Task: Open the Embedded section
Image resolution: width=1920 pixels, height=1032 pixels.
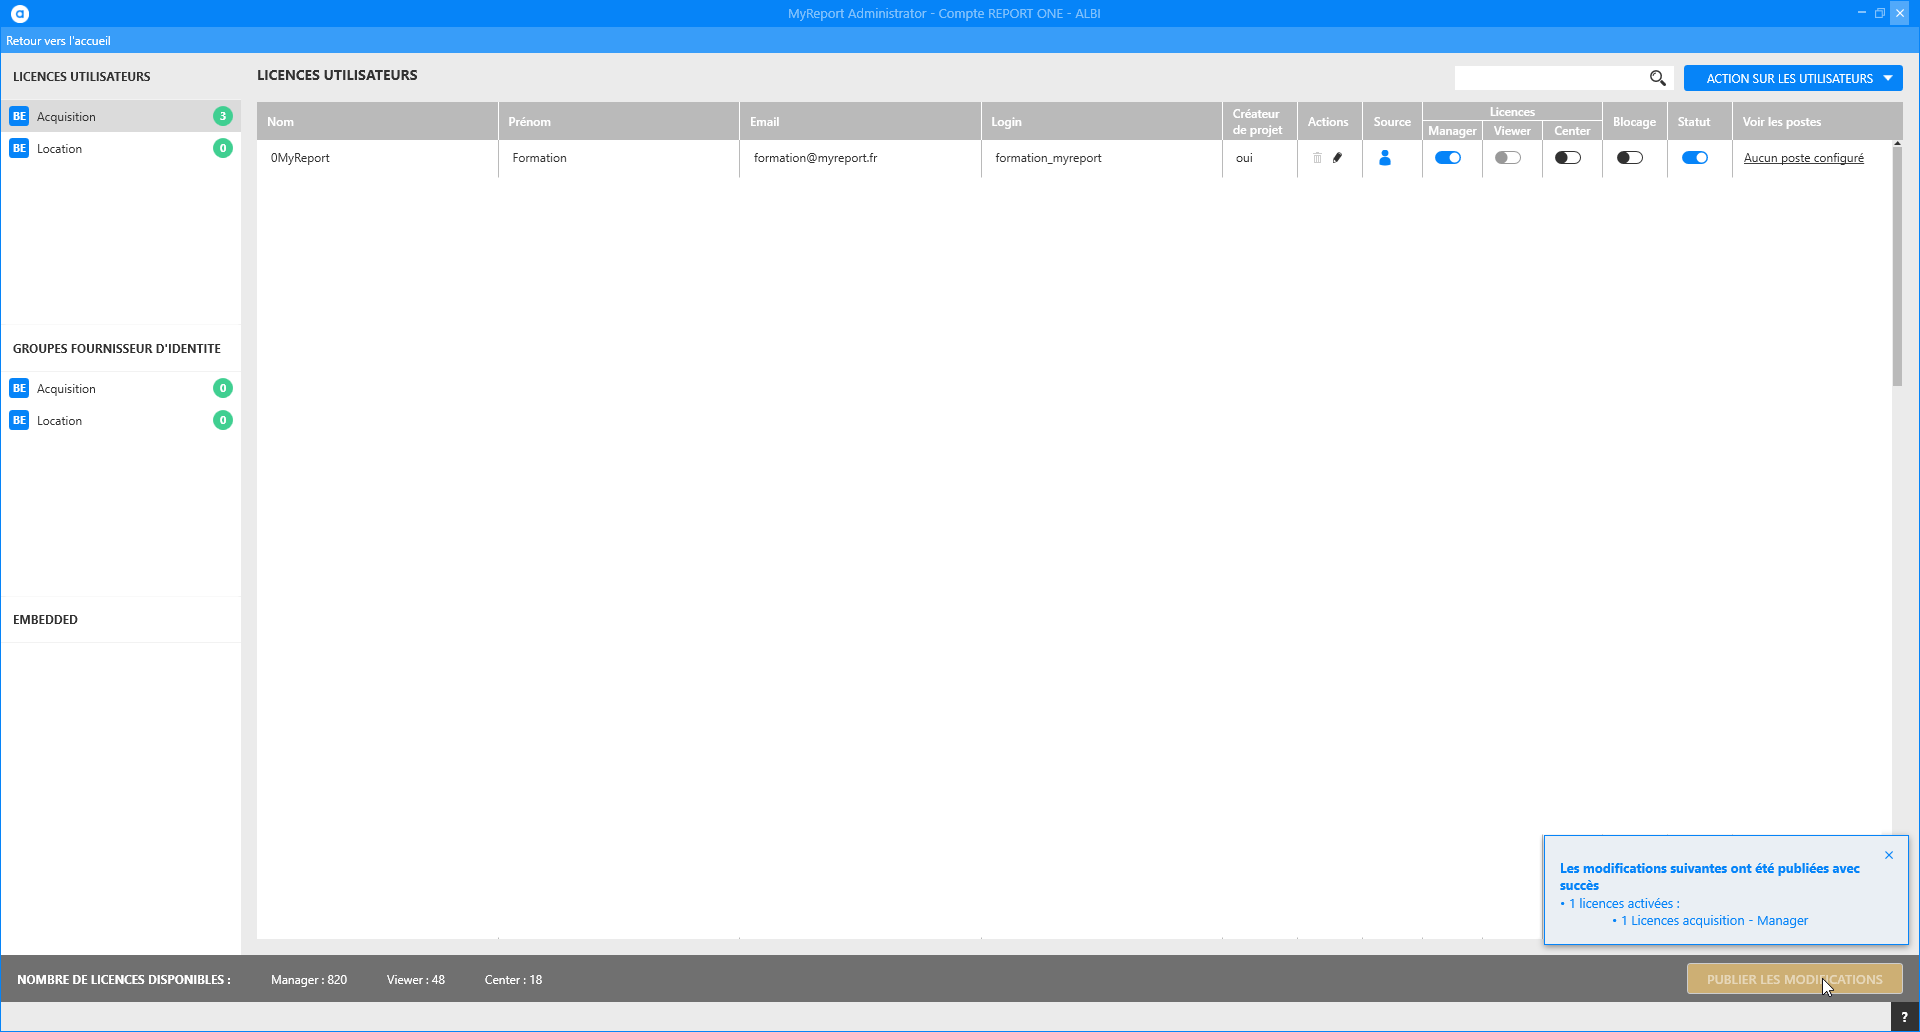Action: (x=46, y=620)
